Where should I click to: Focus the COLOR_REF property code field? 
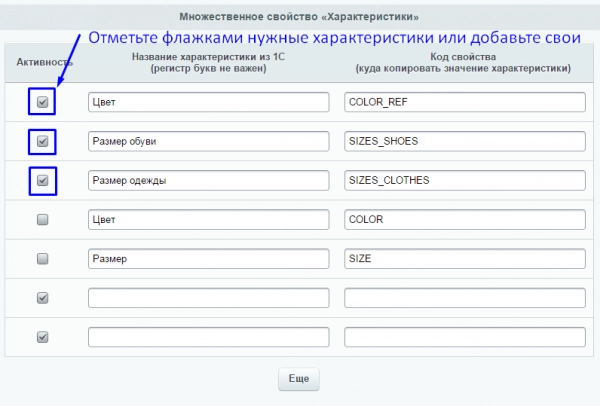465,102
